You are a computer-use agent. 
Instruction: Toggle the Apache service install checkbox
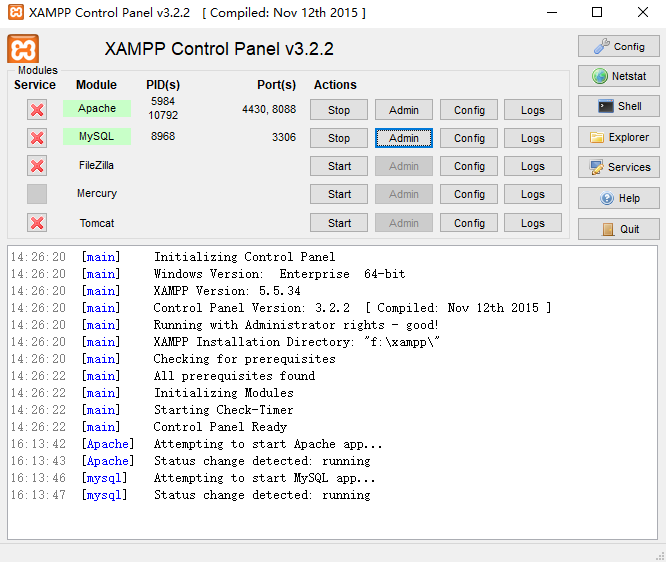pos(37,110)
